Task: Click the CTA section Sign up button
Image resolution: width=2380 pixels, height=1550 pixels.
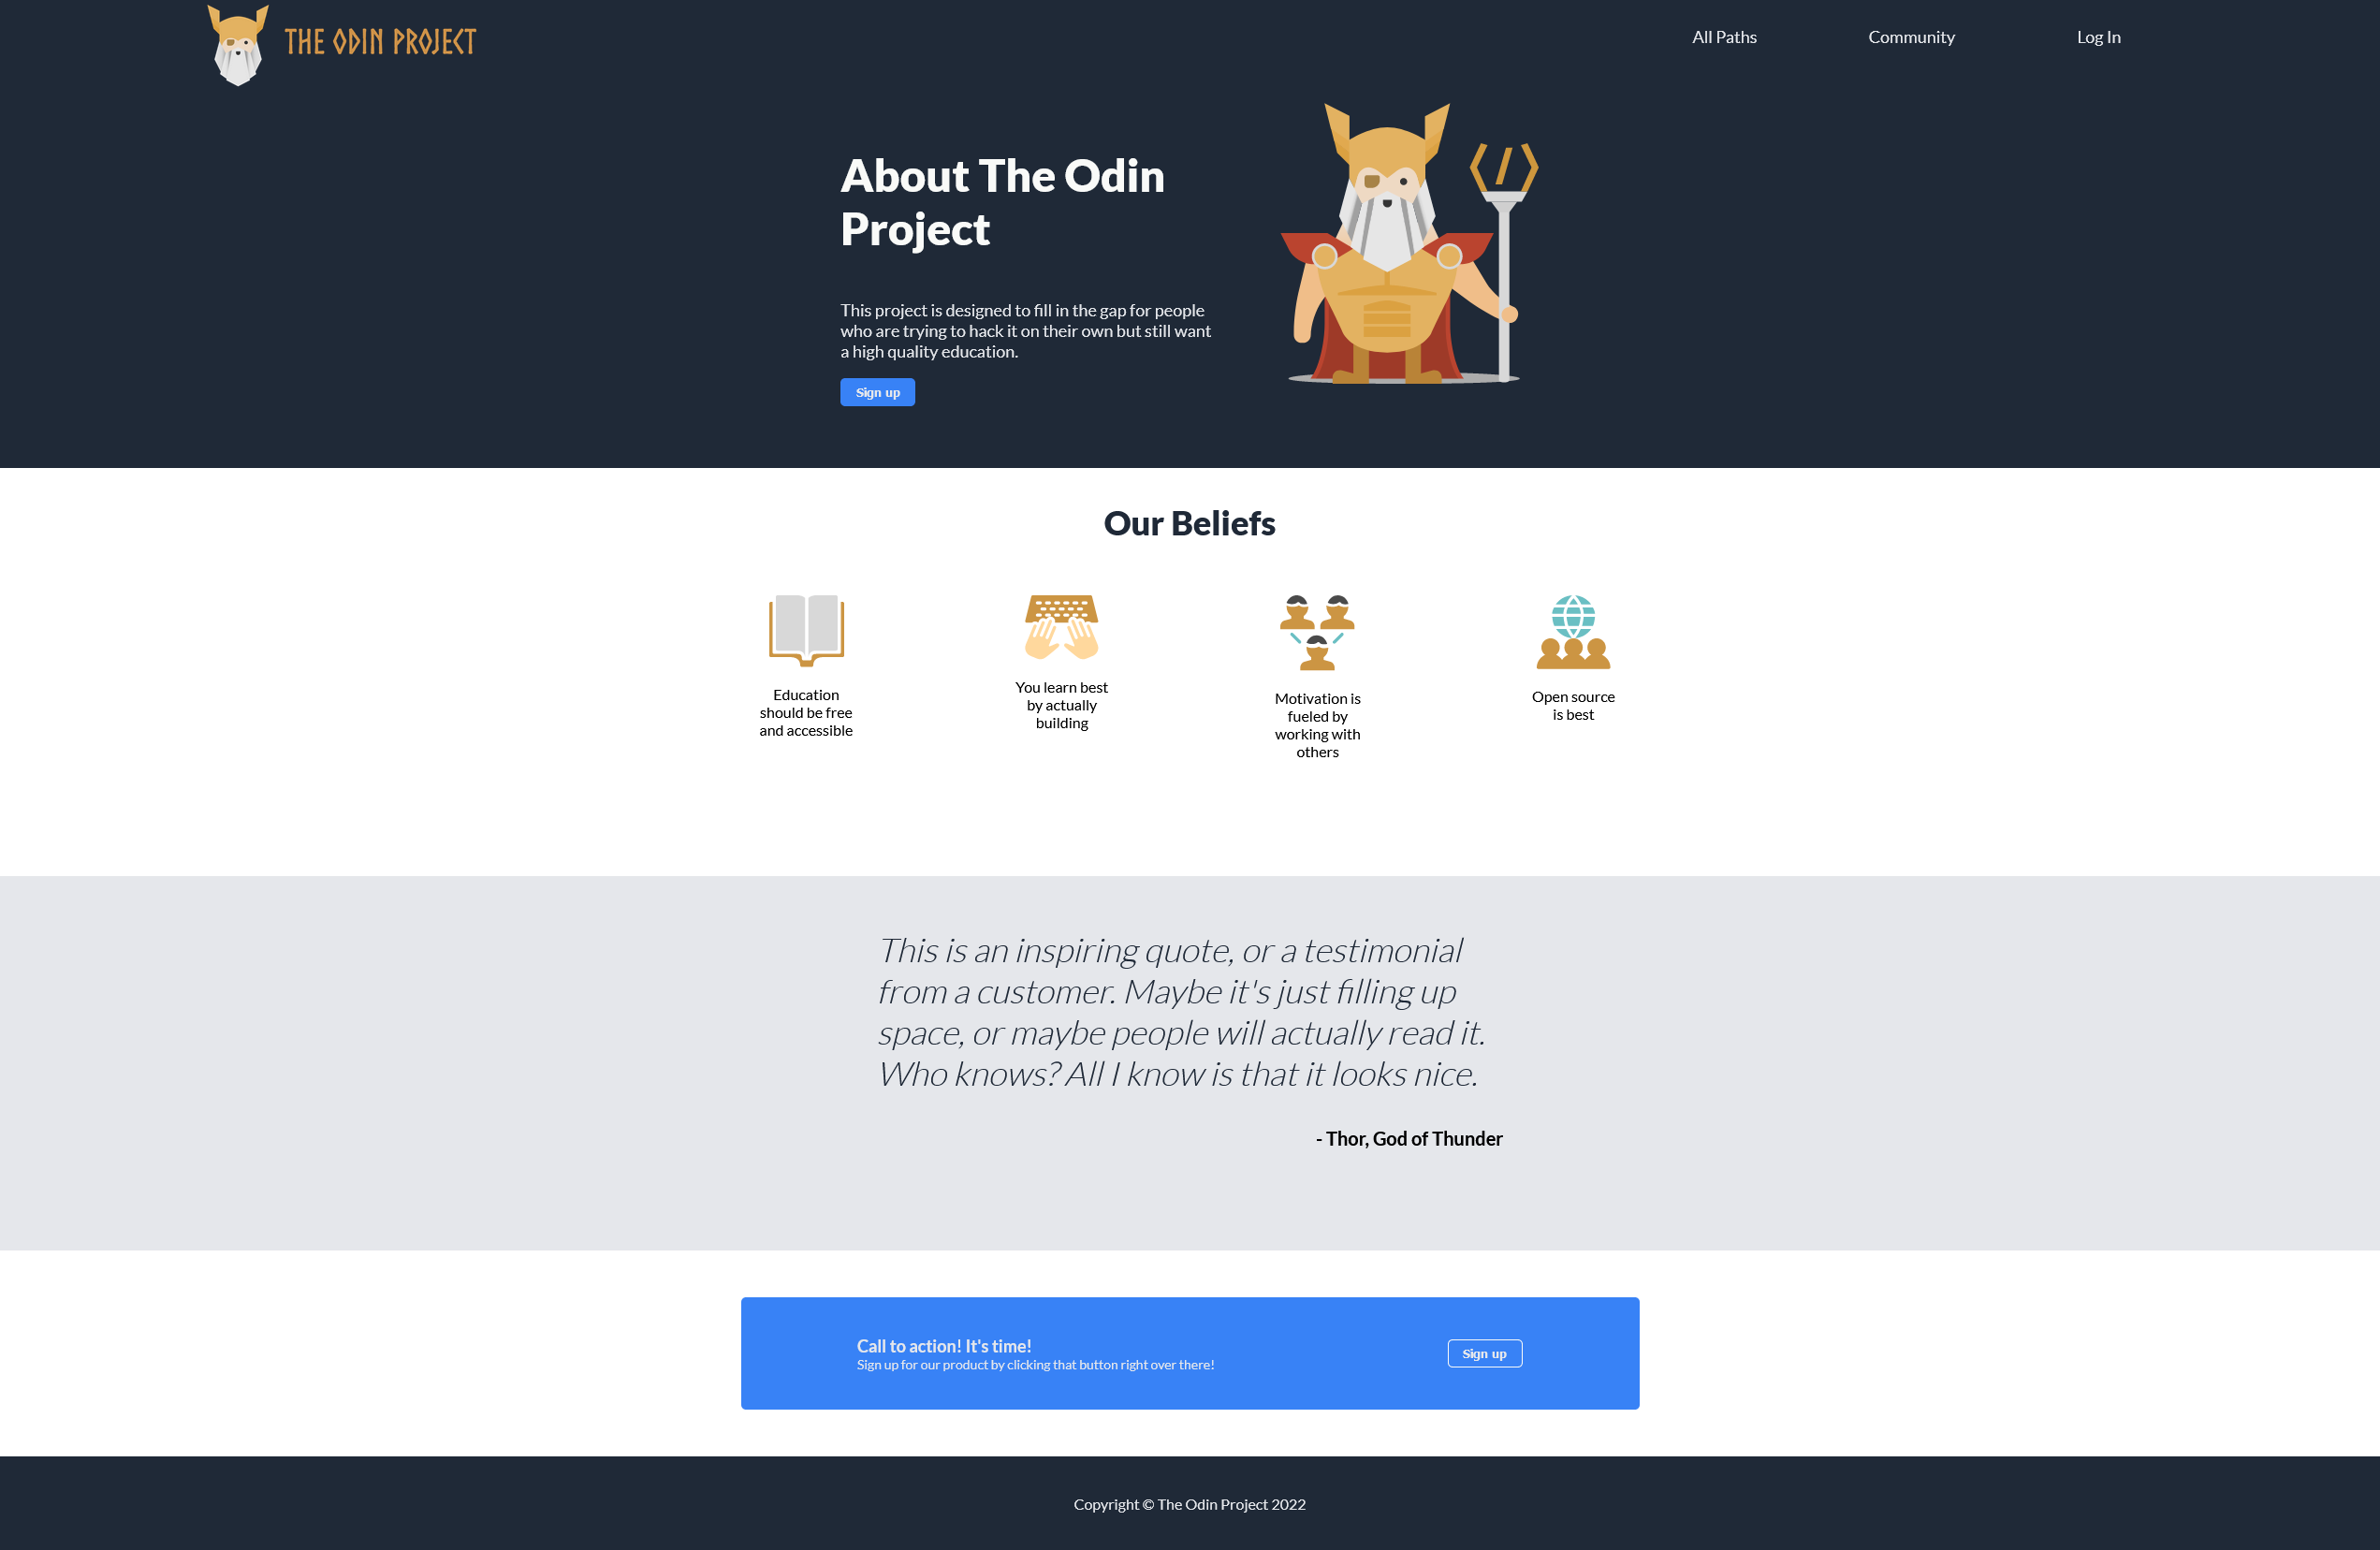Action: point(1485,1353)
